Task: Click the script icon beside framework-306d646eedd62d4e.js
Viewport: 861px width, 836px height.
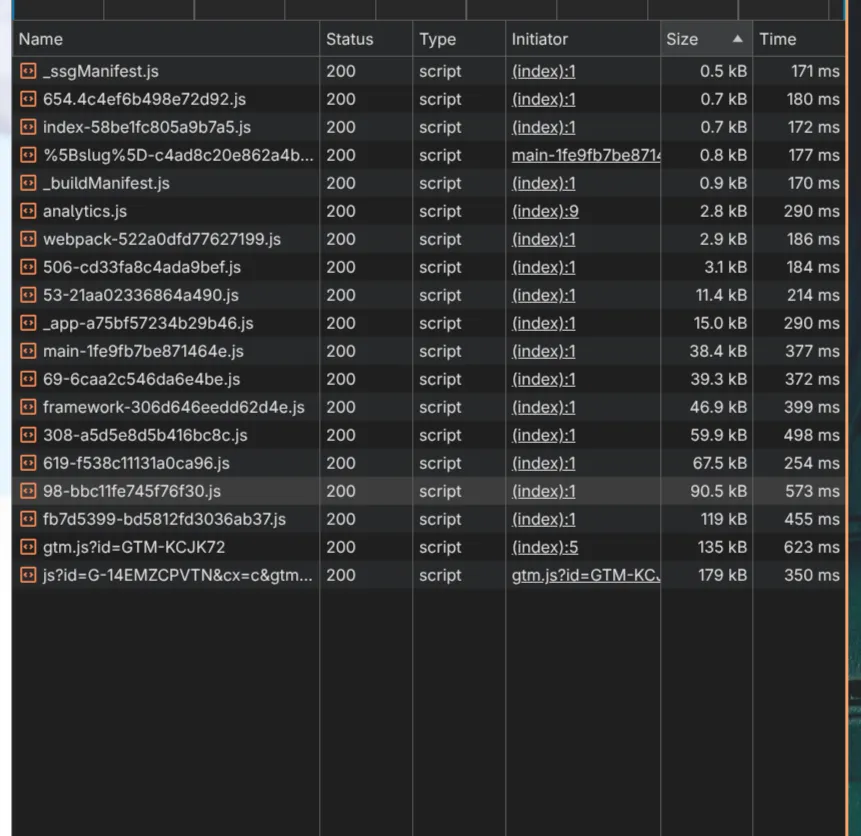Action: tap(28, 407)
